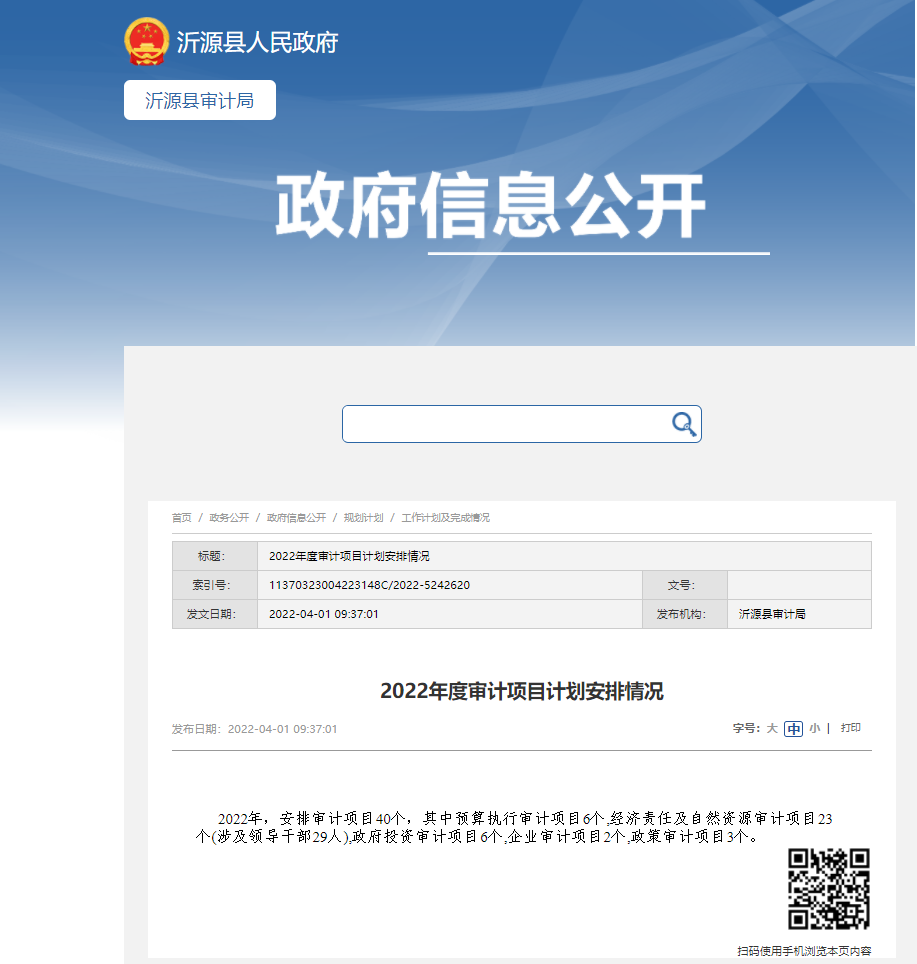Viewport: 917px width, 964px height.
Task: Click the magnifier search icon
Action: coord(683,424)
